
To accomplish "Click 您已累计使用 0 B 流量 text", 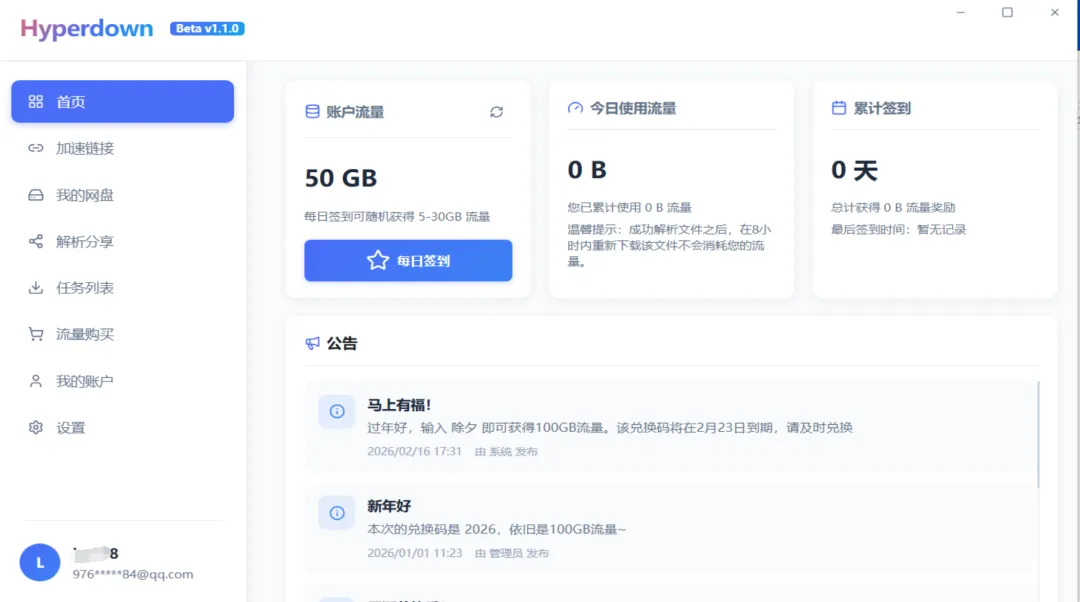I will pos(629,207).
